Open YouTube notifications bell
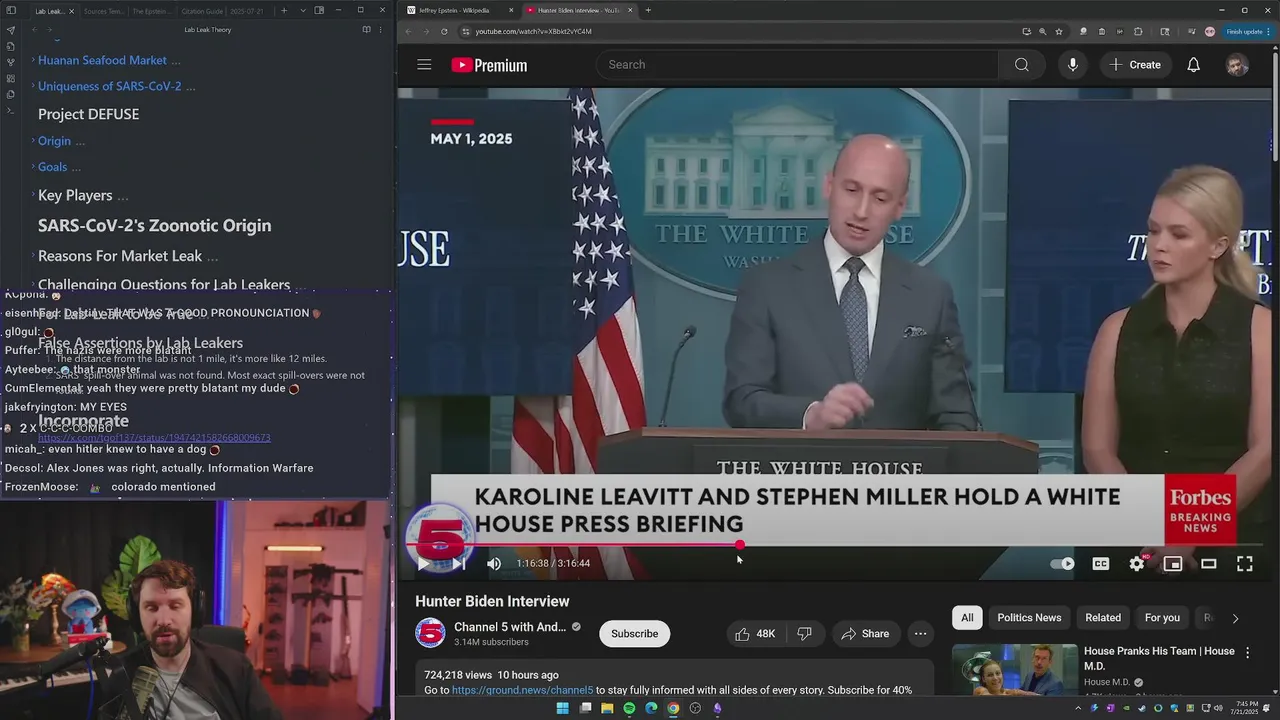This screenshot has width=1280, height=720. (1193, 65)
